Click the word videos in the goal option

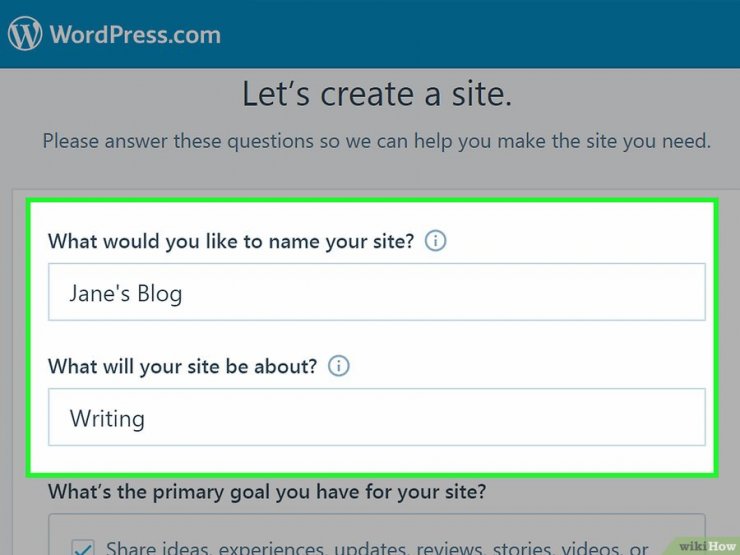[590, 548]
